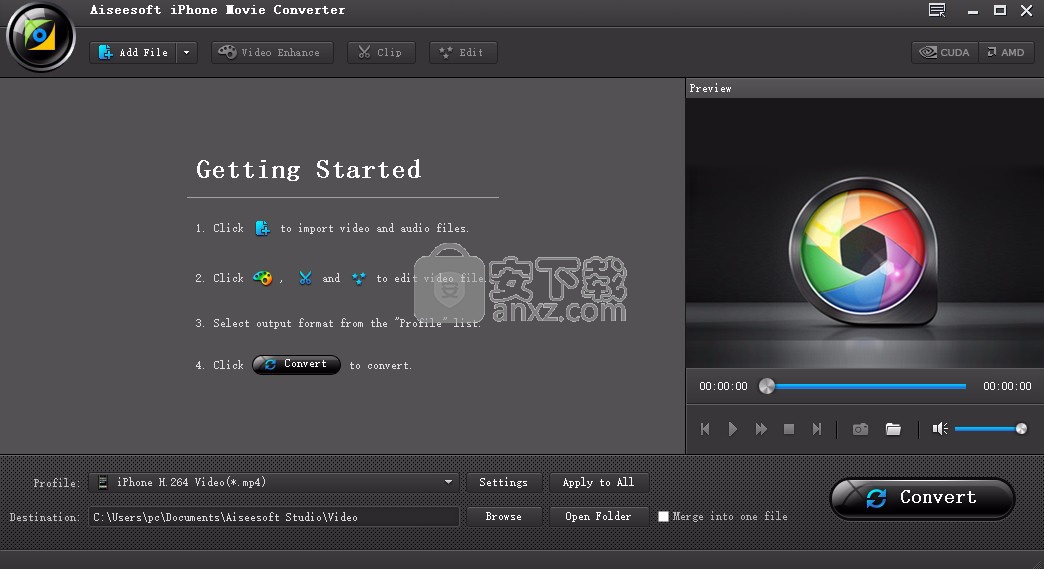This screenshot has width=1044, height=569.
Task: Open the Profile dropdown list
Action: click(274, 482)
